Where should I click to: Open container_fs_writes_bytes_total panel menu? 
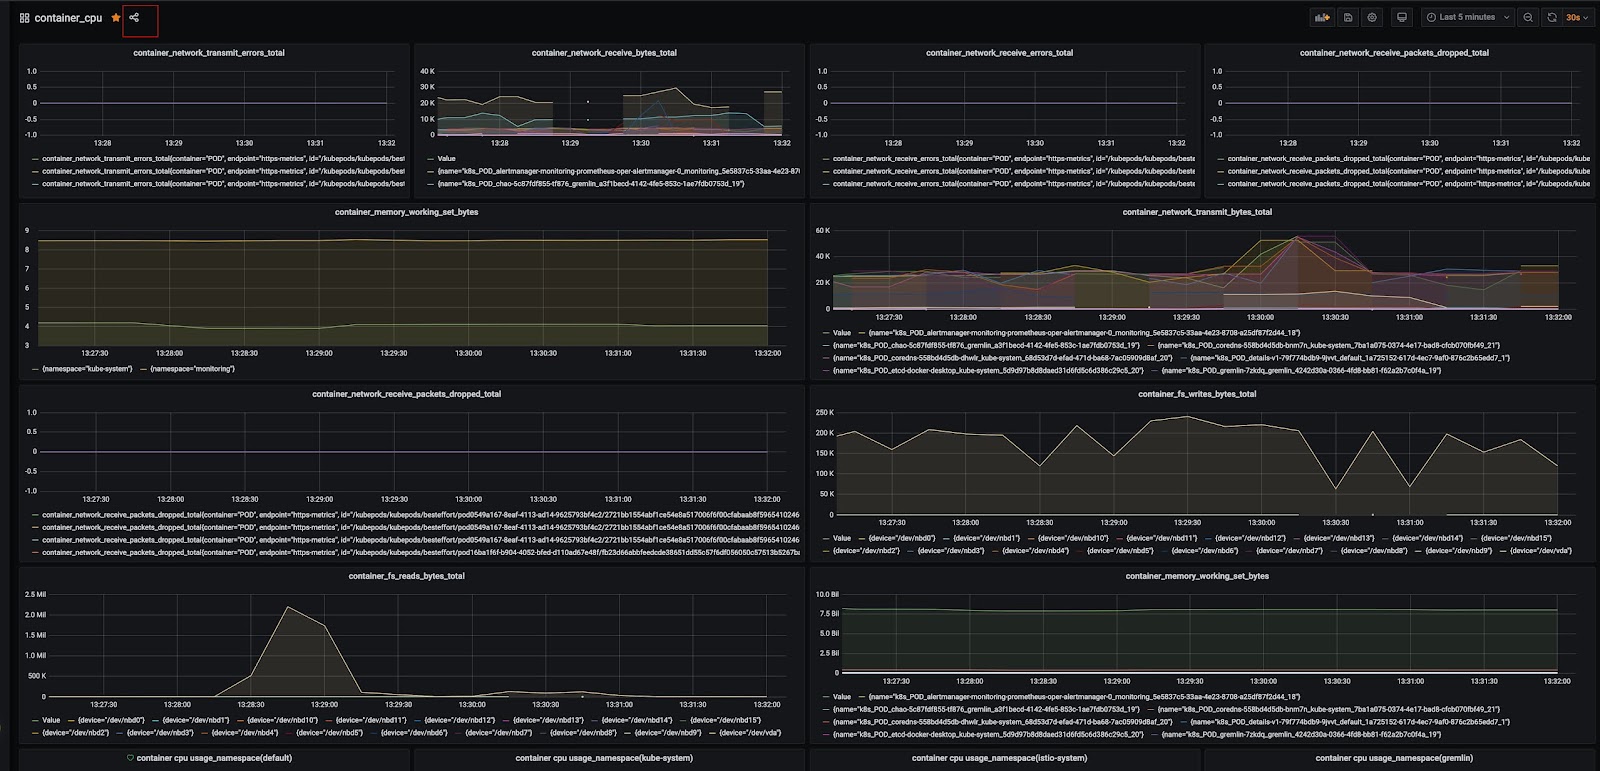[1197, 394]
